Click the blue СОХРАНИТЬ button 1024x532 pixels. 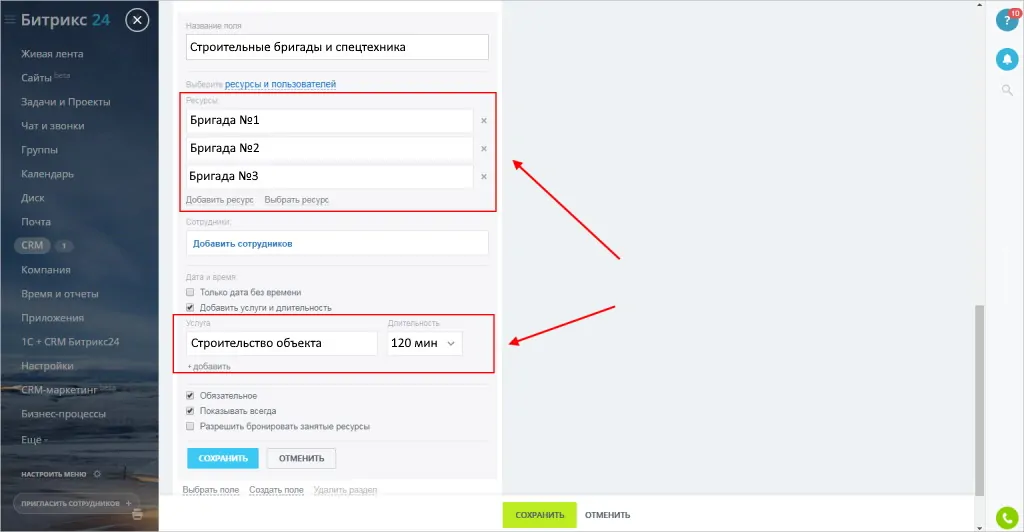[222, 458]
